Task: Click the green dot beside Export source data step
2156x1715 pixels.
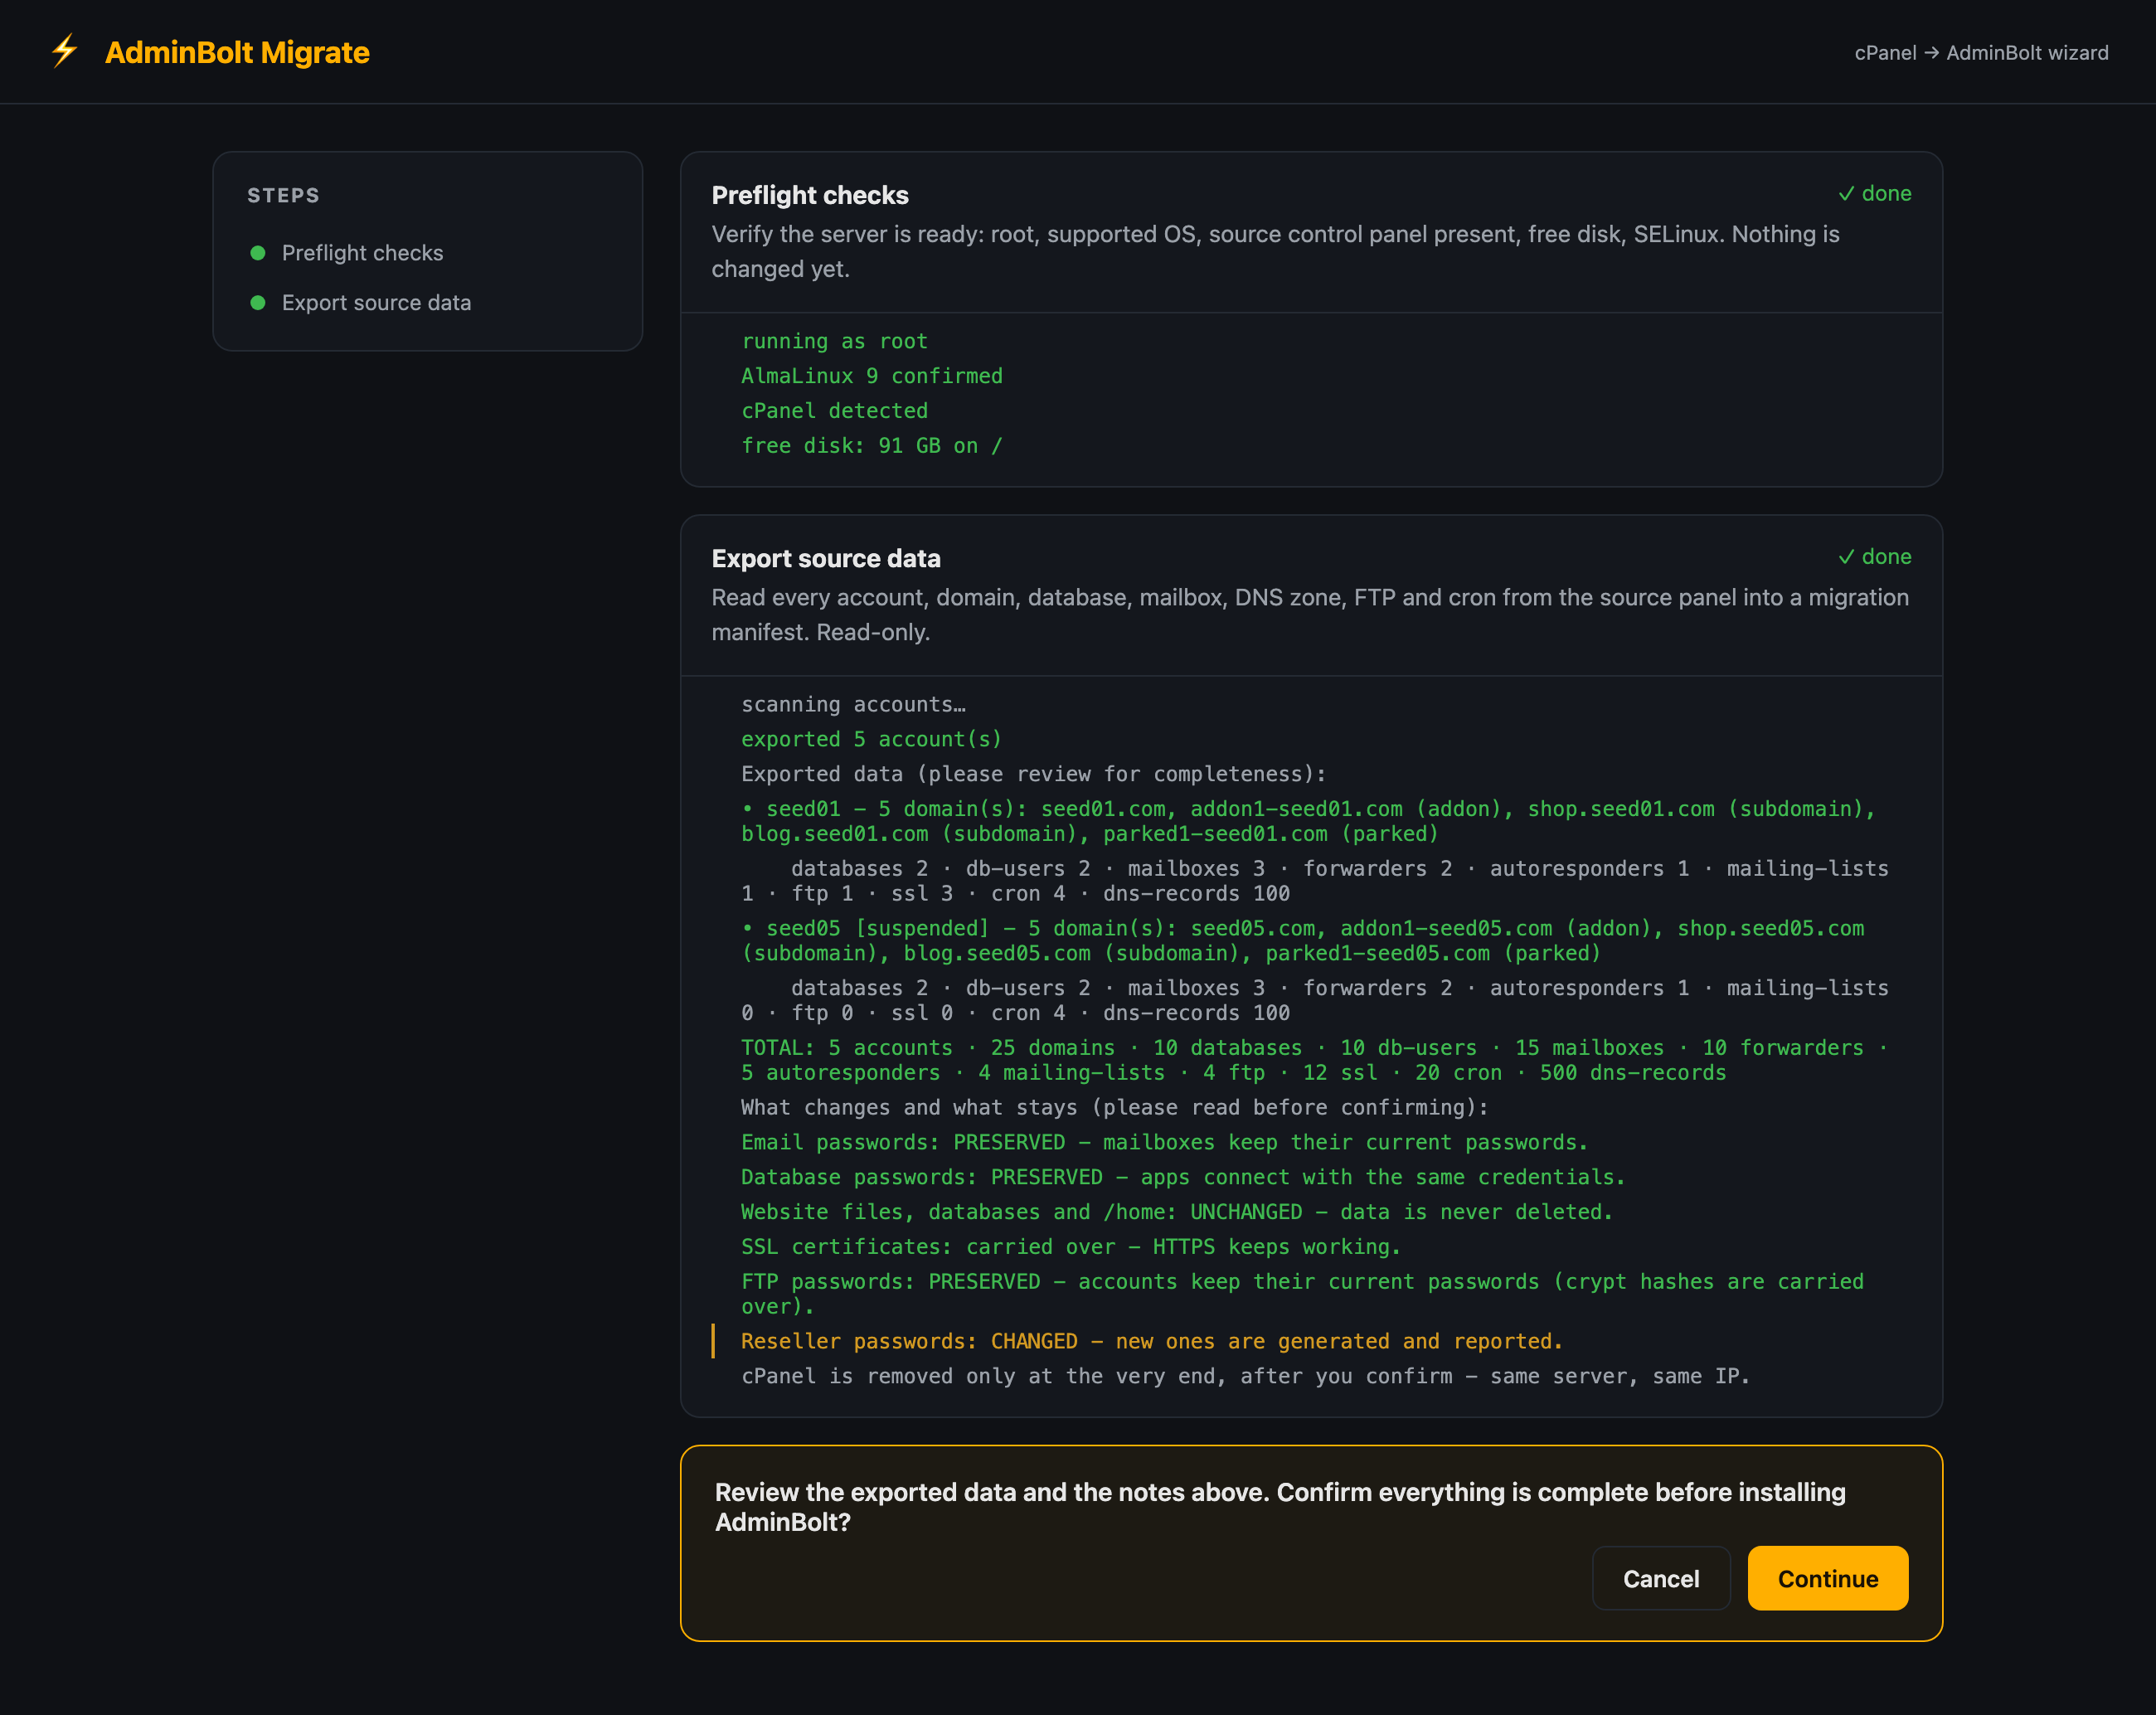Action: point(257,302)
